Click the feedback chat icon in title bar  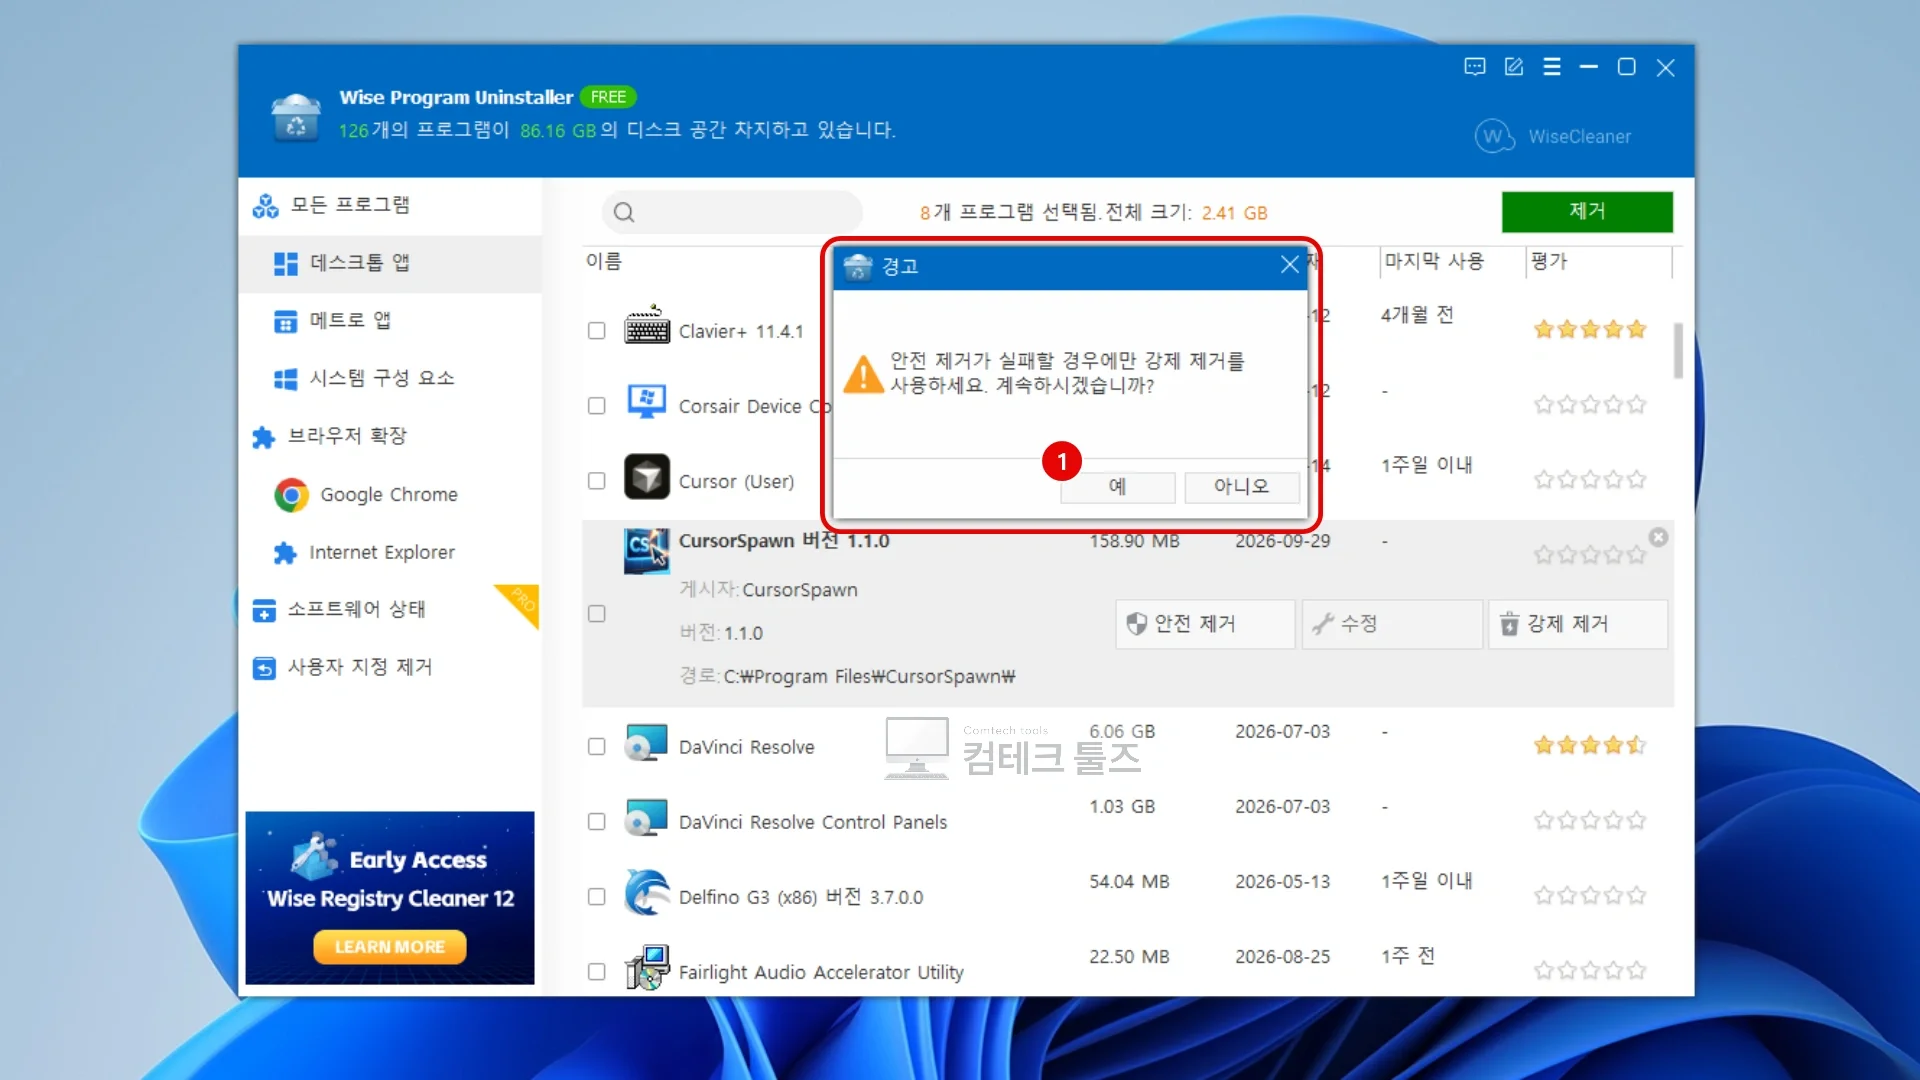[1475, 67]
